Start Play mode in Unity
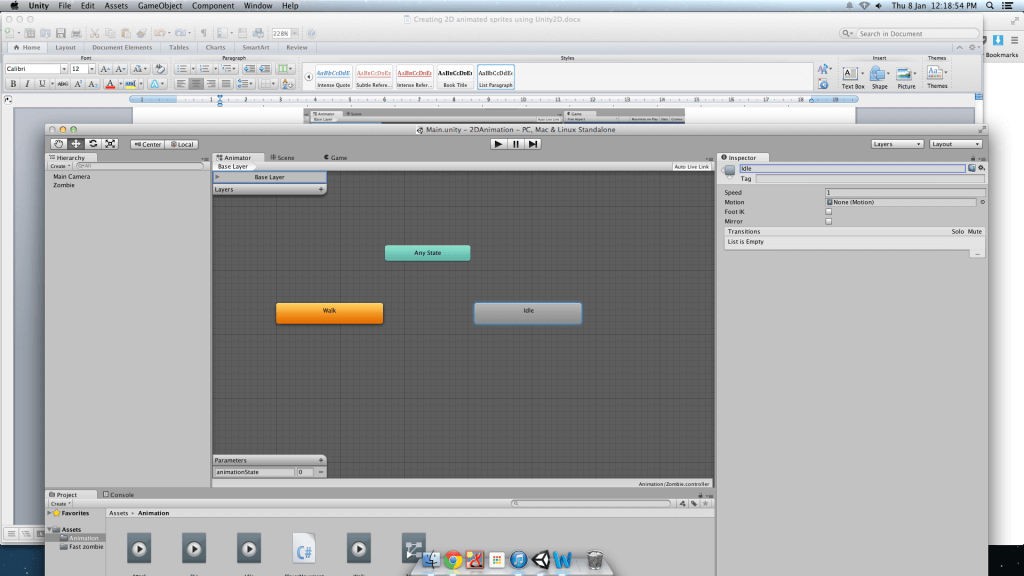The width and height of the screenshot is (1024, 576). pos(498,144)
